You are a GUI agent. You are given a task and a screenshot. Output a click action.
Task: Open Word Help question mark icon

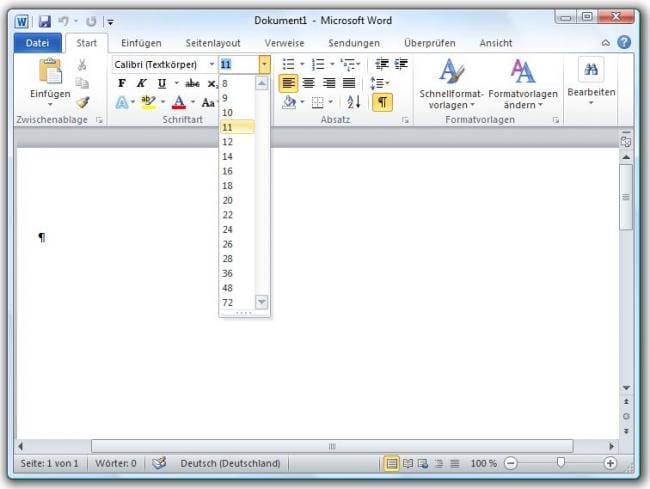point(624,42)
